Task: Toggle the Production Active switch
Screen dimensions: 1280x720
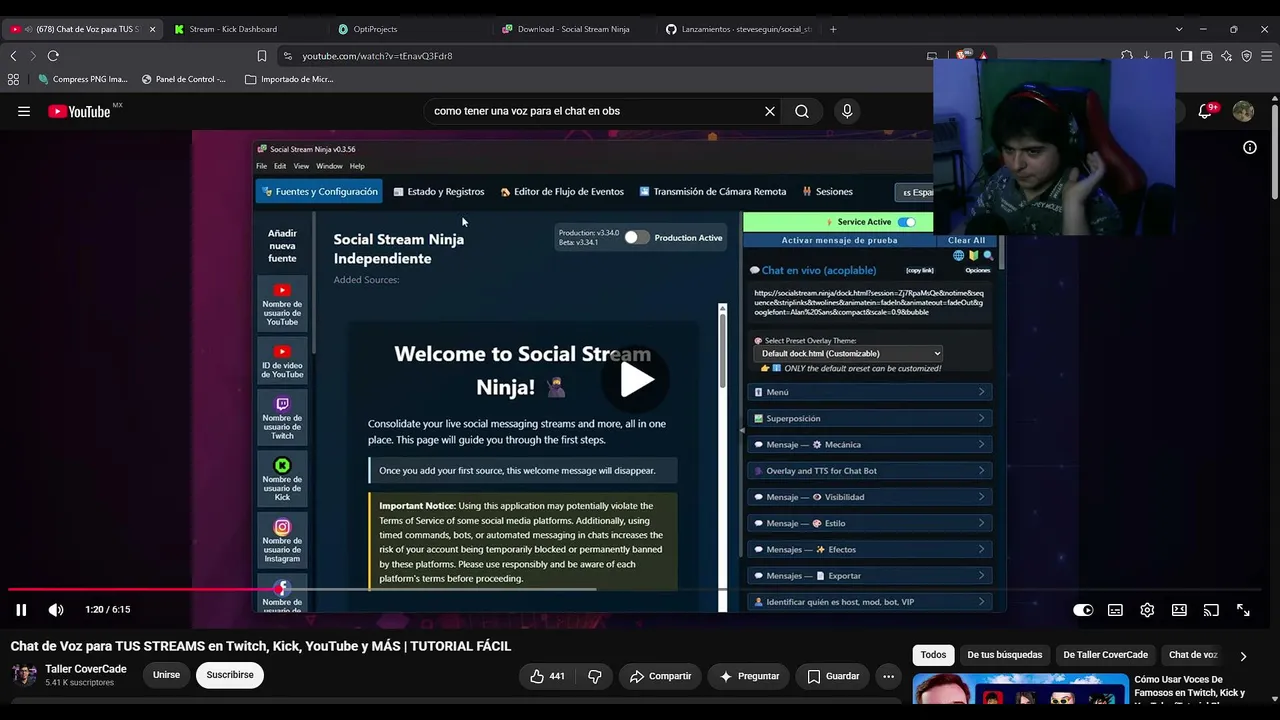Action: click(636, 238)
